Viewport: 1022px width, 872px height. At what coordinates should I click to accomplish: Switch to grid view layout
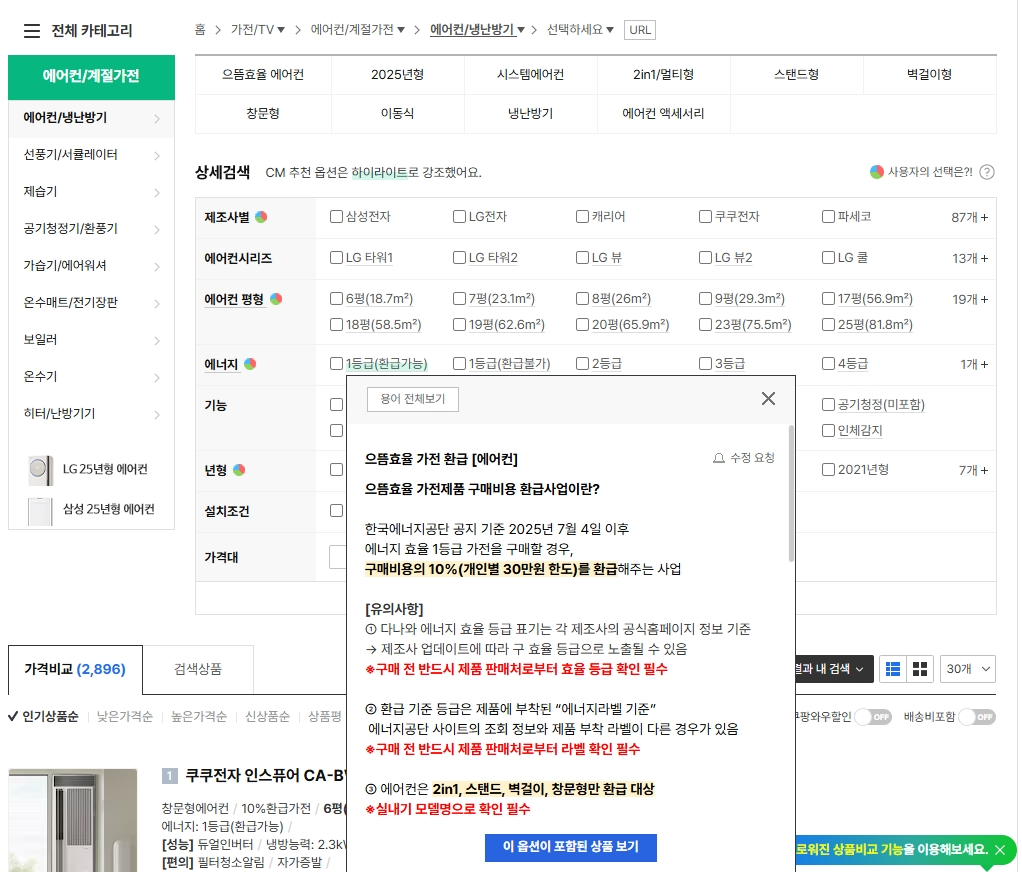[x=918, y=670]
